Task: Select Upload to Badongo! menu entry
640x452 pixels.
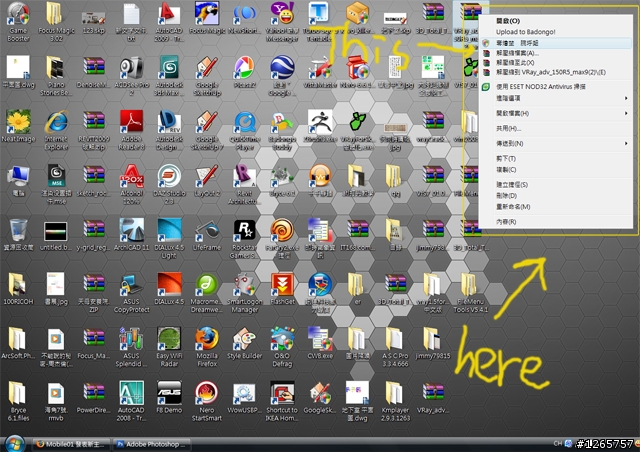Action: pos(556,32)
